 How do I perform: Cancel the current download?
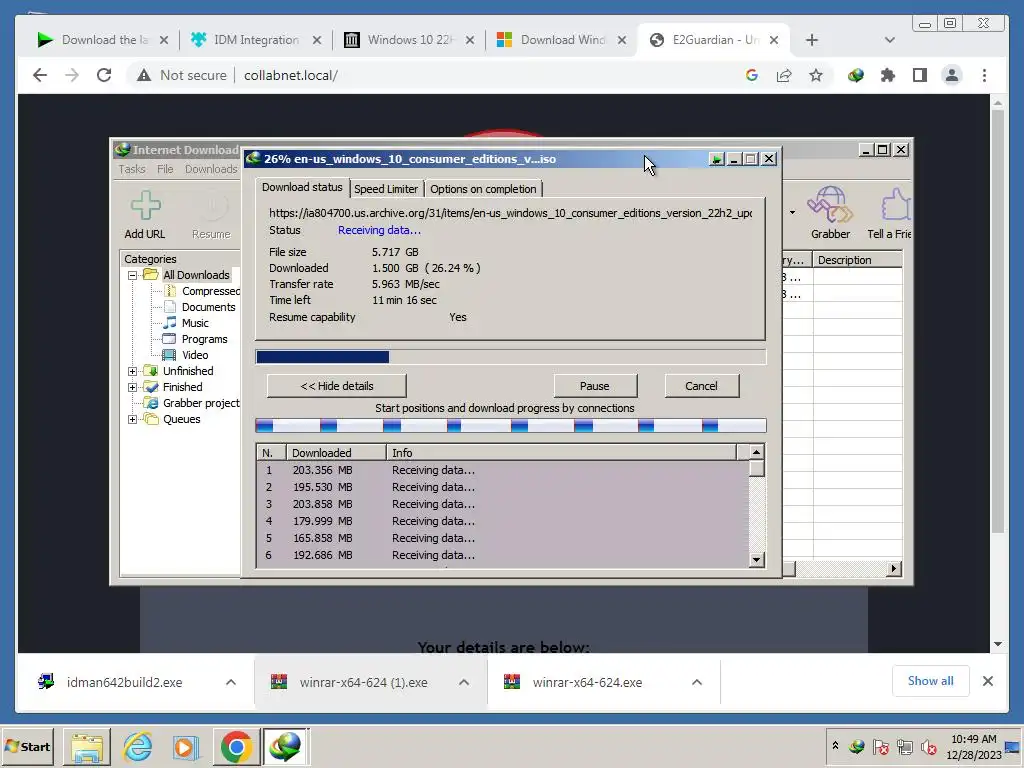(701, 386)
